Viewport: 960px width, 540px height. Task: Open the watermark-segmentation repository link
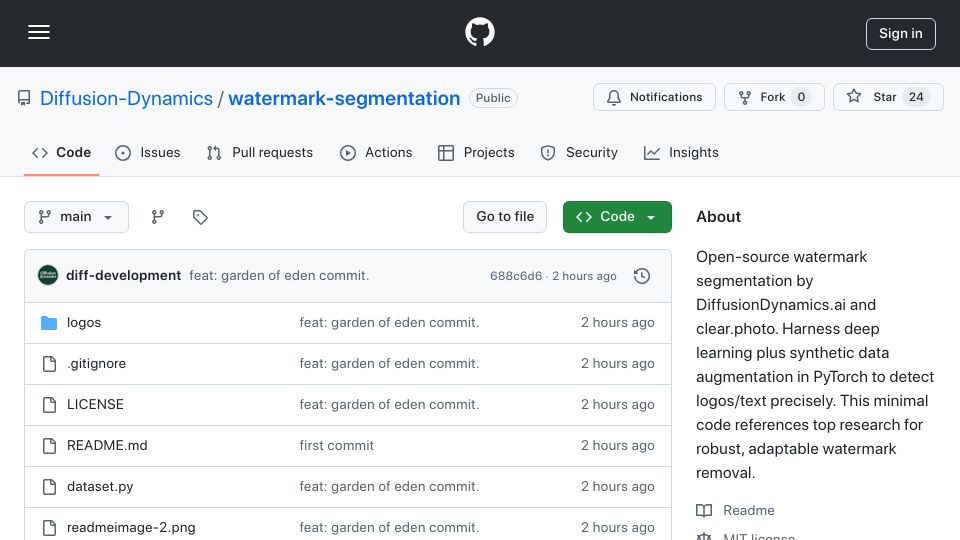click(x=343, y=98)
